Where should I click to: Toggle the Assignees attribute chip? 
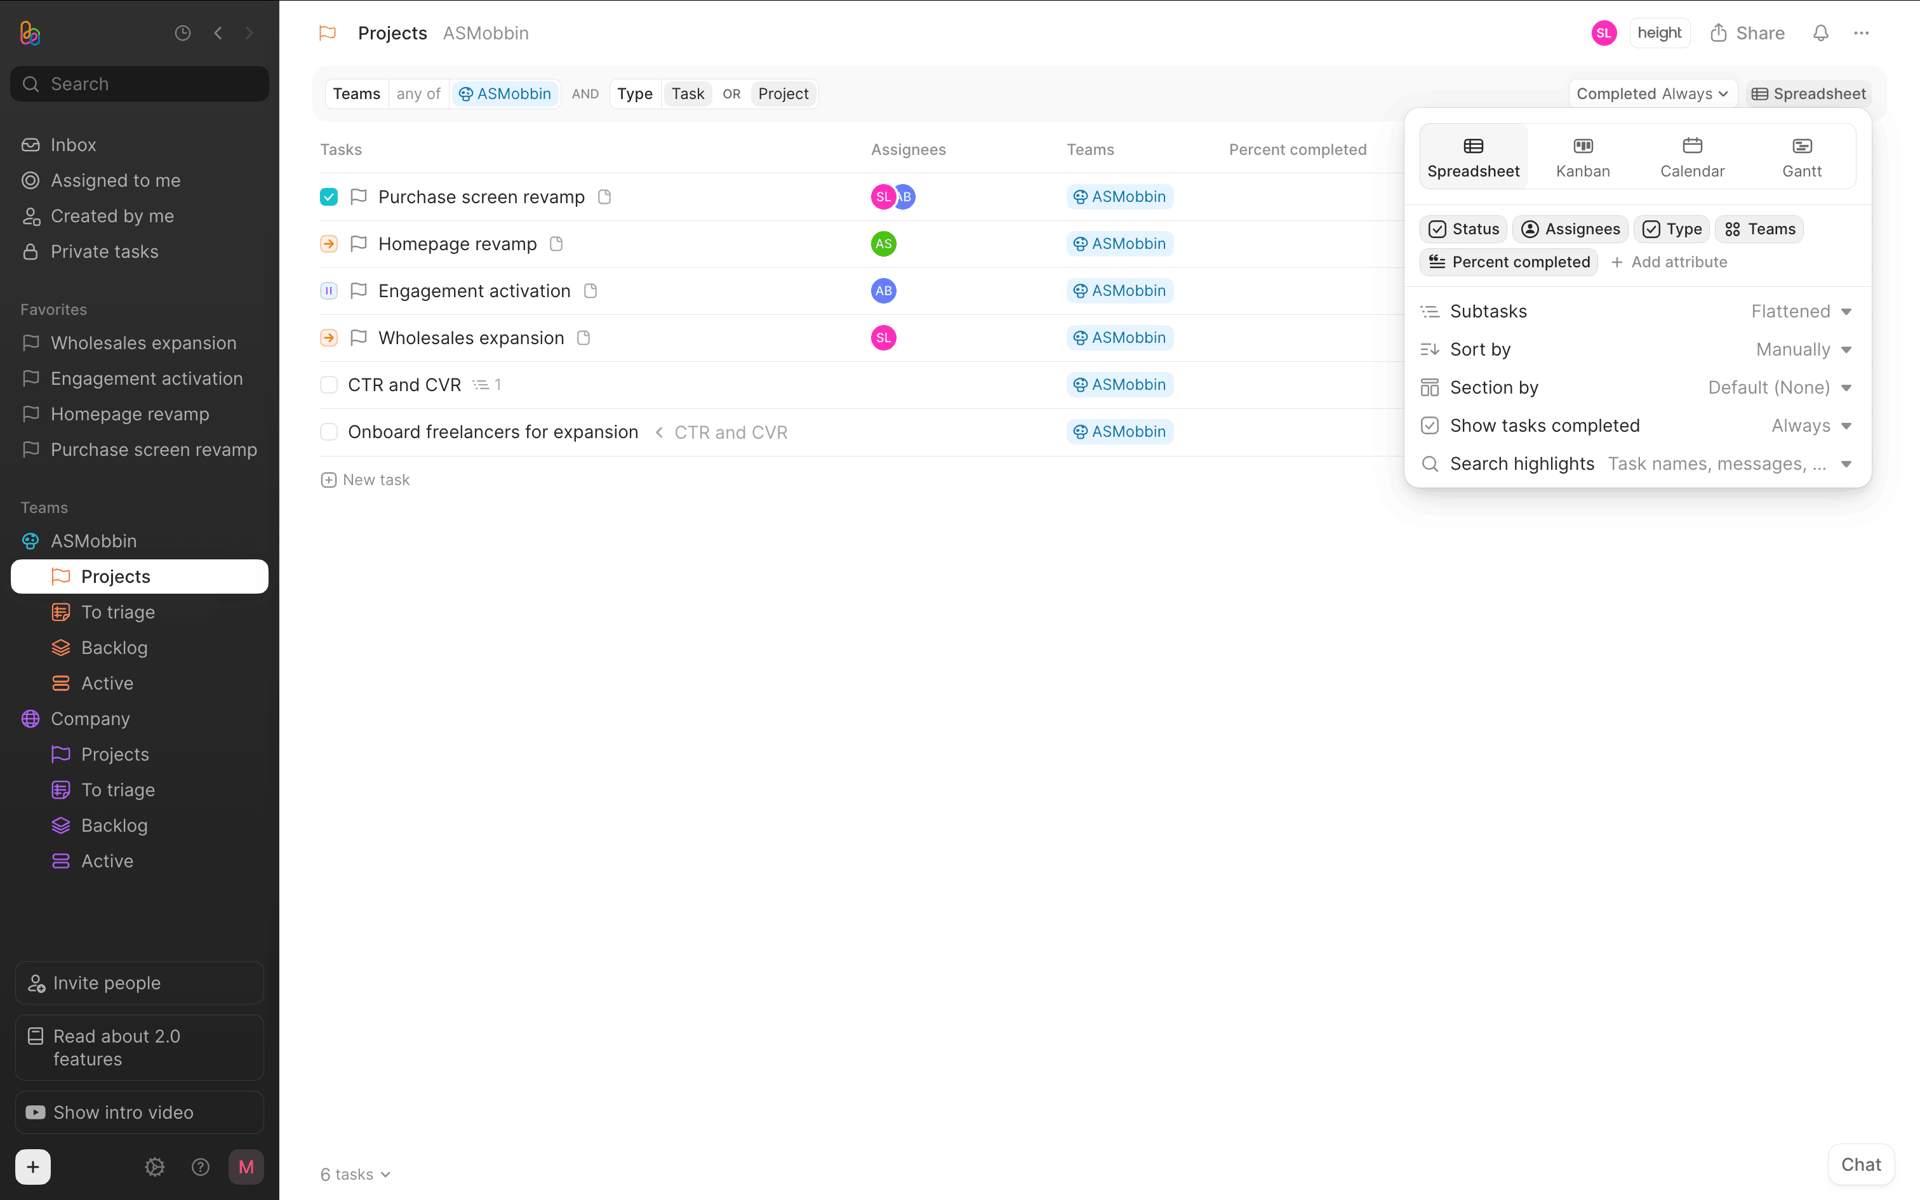tap(1570, 229)
